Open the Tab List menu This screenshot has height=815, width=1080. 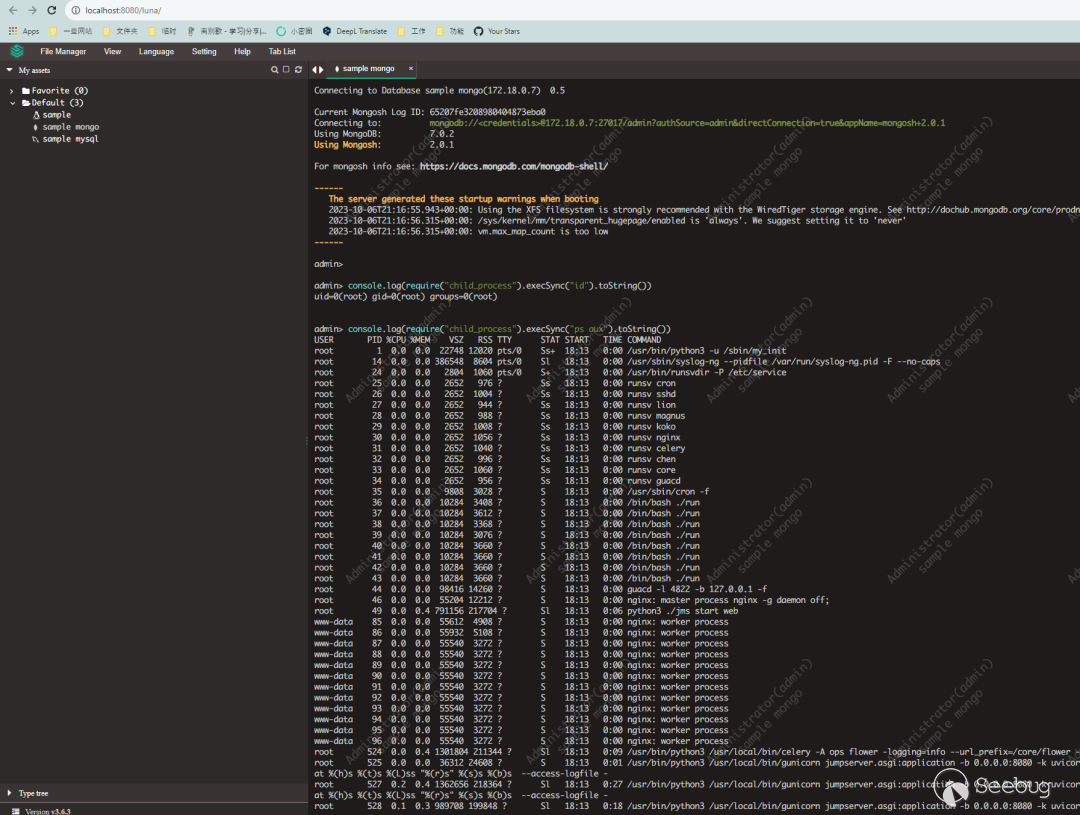(282, 51)
